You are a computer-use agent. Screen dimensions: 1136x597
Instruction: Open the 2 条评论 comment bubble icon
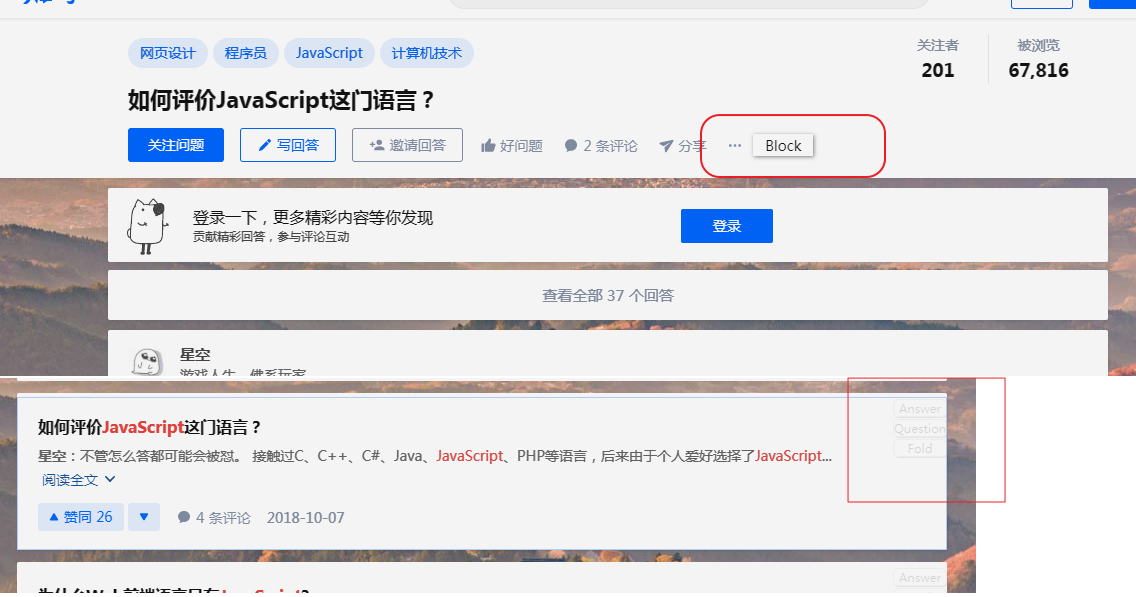click(x=569, y=144)
